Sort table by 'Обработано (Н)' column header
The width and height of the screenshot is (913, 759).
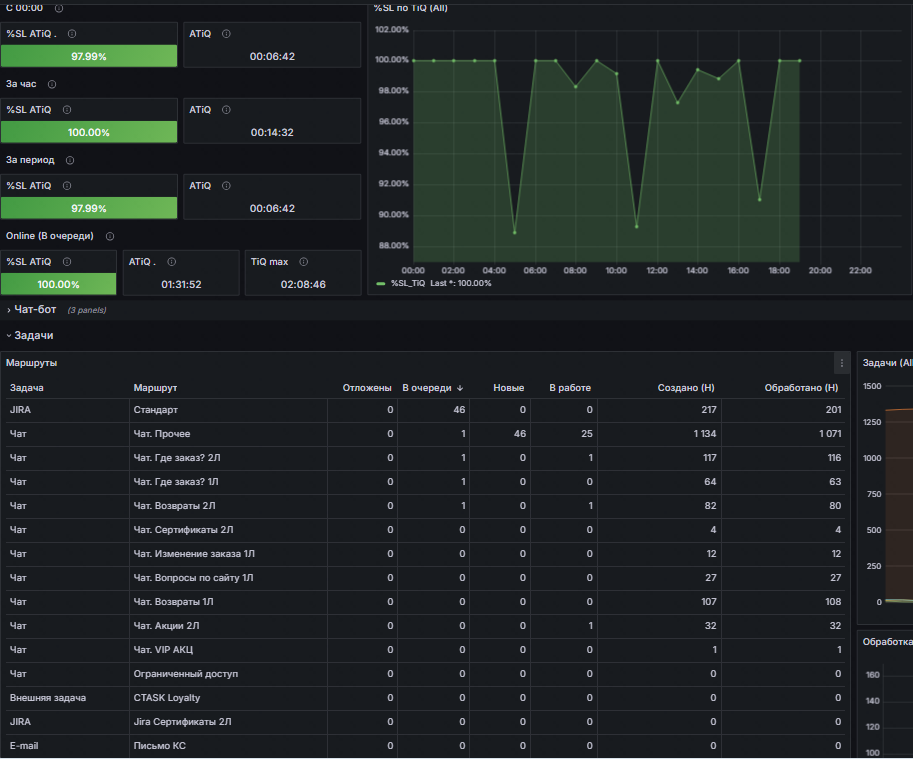point(801,388)
